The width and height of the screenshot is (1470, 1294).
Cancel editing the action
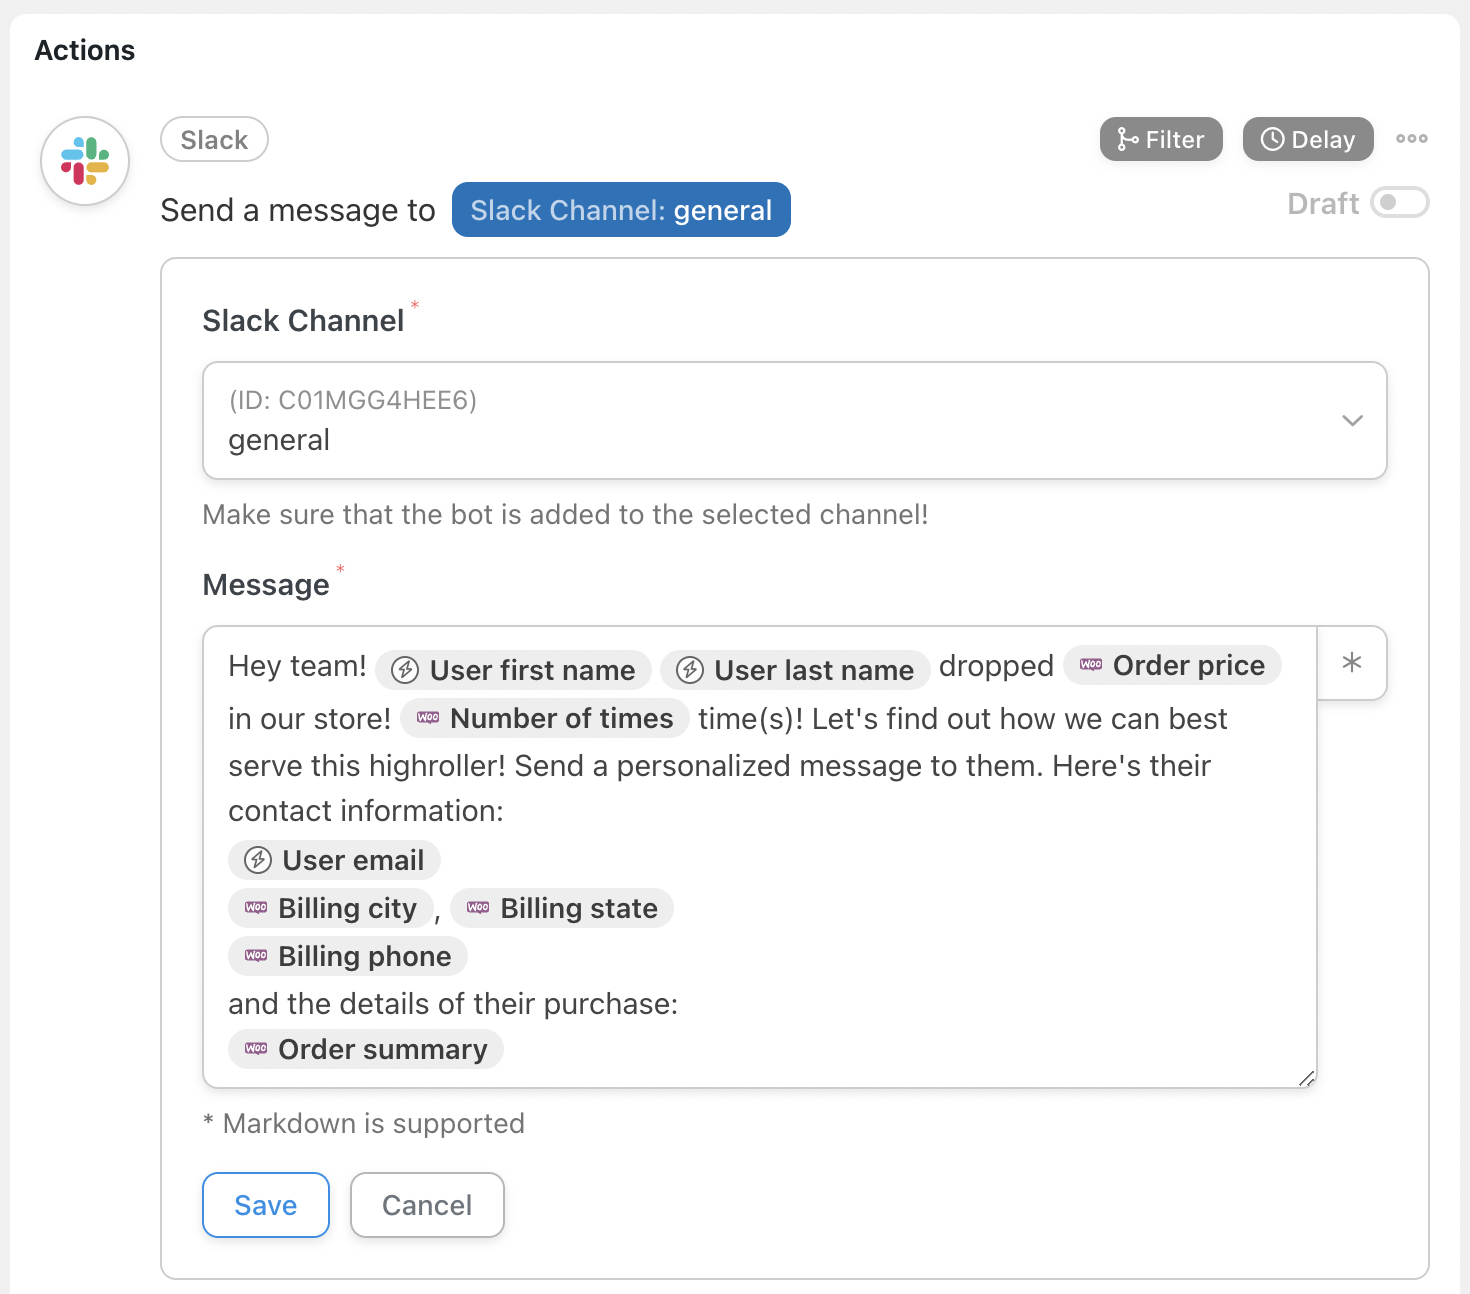pyautogui.click(x=427, y=1205)
